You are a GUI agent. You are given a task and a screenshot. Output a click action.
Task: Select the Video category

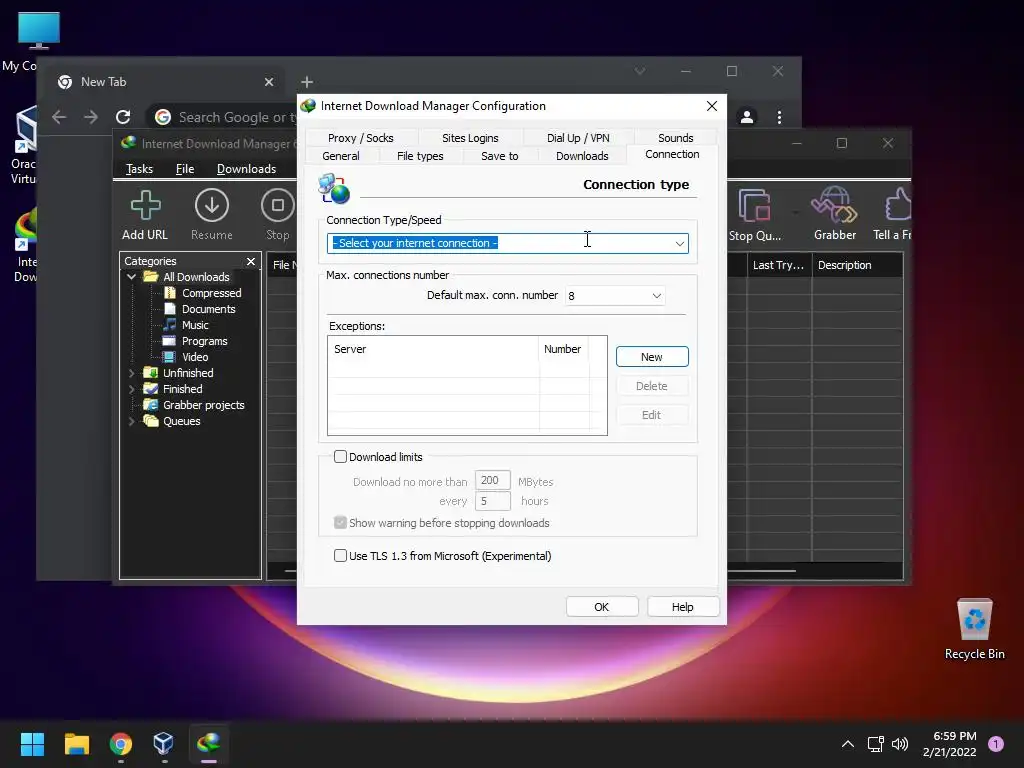(x=195, y=357)
